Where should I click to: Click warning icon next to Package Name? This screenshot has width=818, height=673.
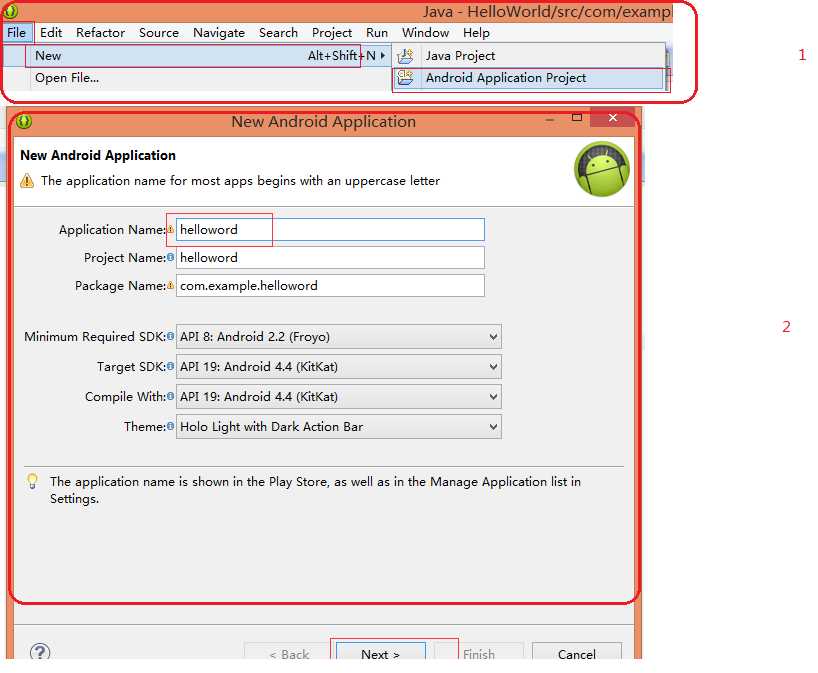(171, 285)
